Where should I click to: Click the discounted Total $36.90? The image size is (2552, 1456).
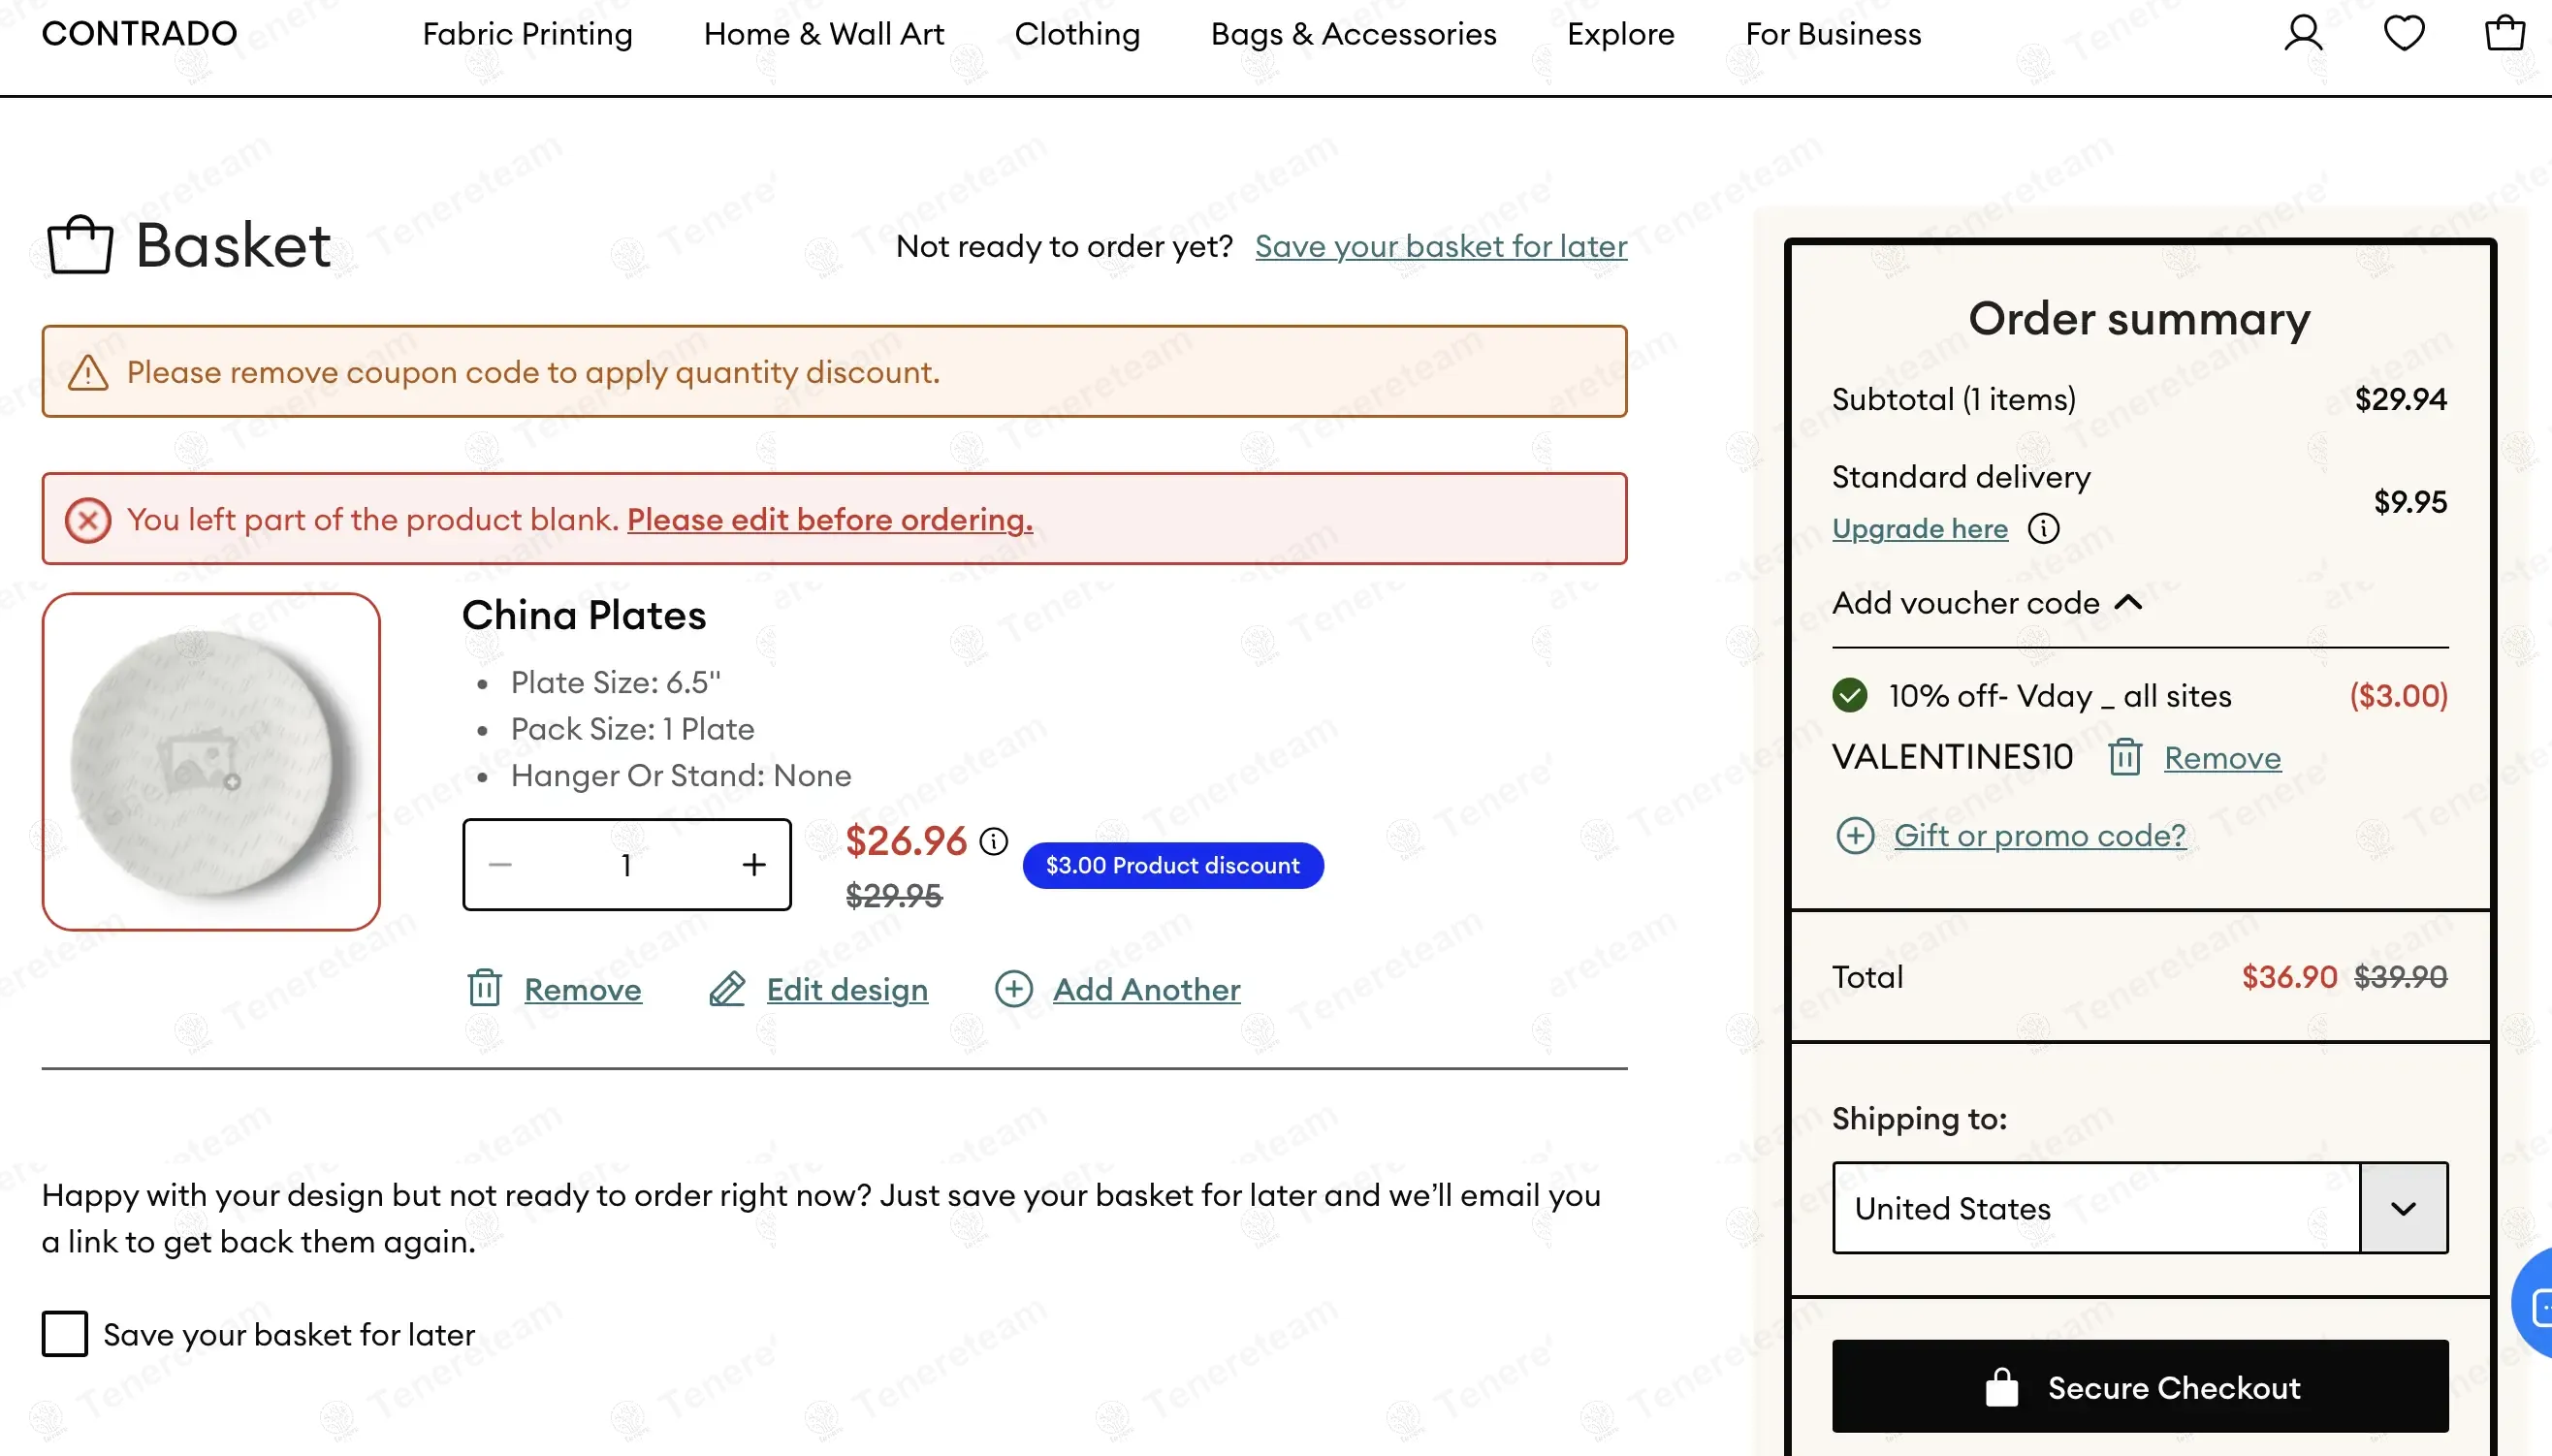coord(2289,977)
